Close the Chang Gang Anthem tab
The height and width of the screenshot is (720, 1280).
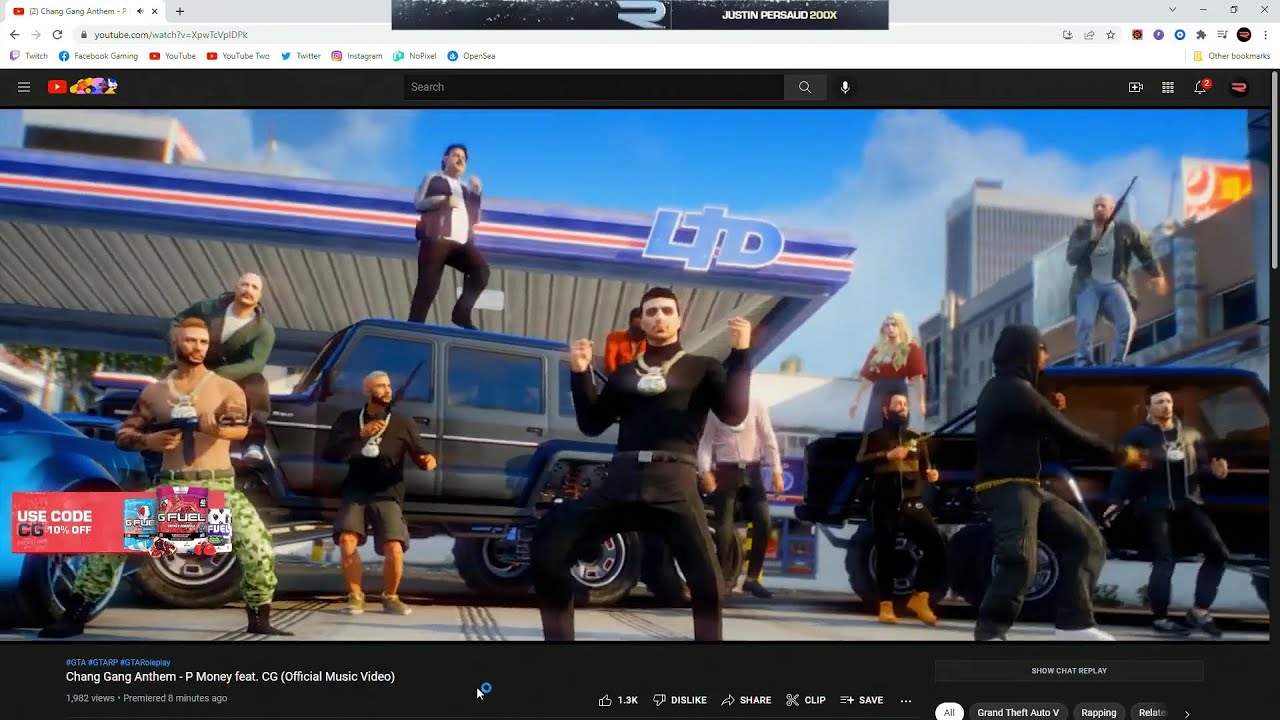point(155,11)
